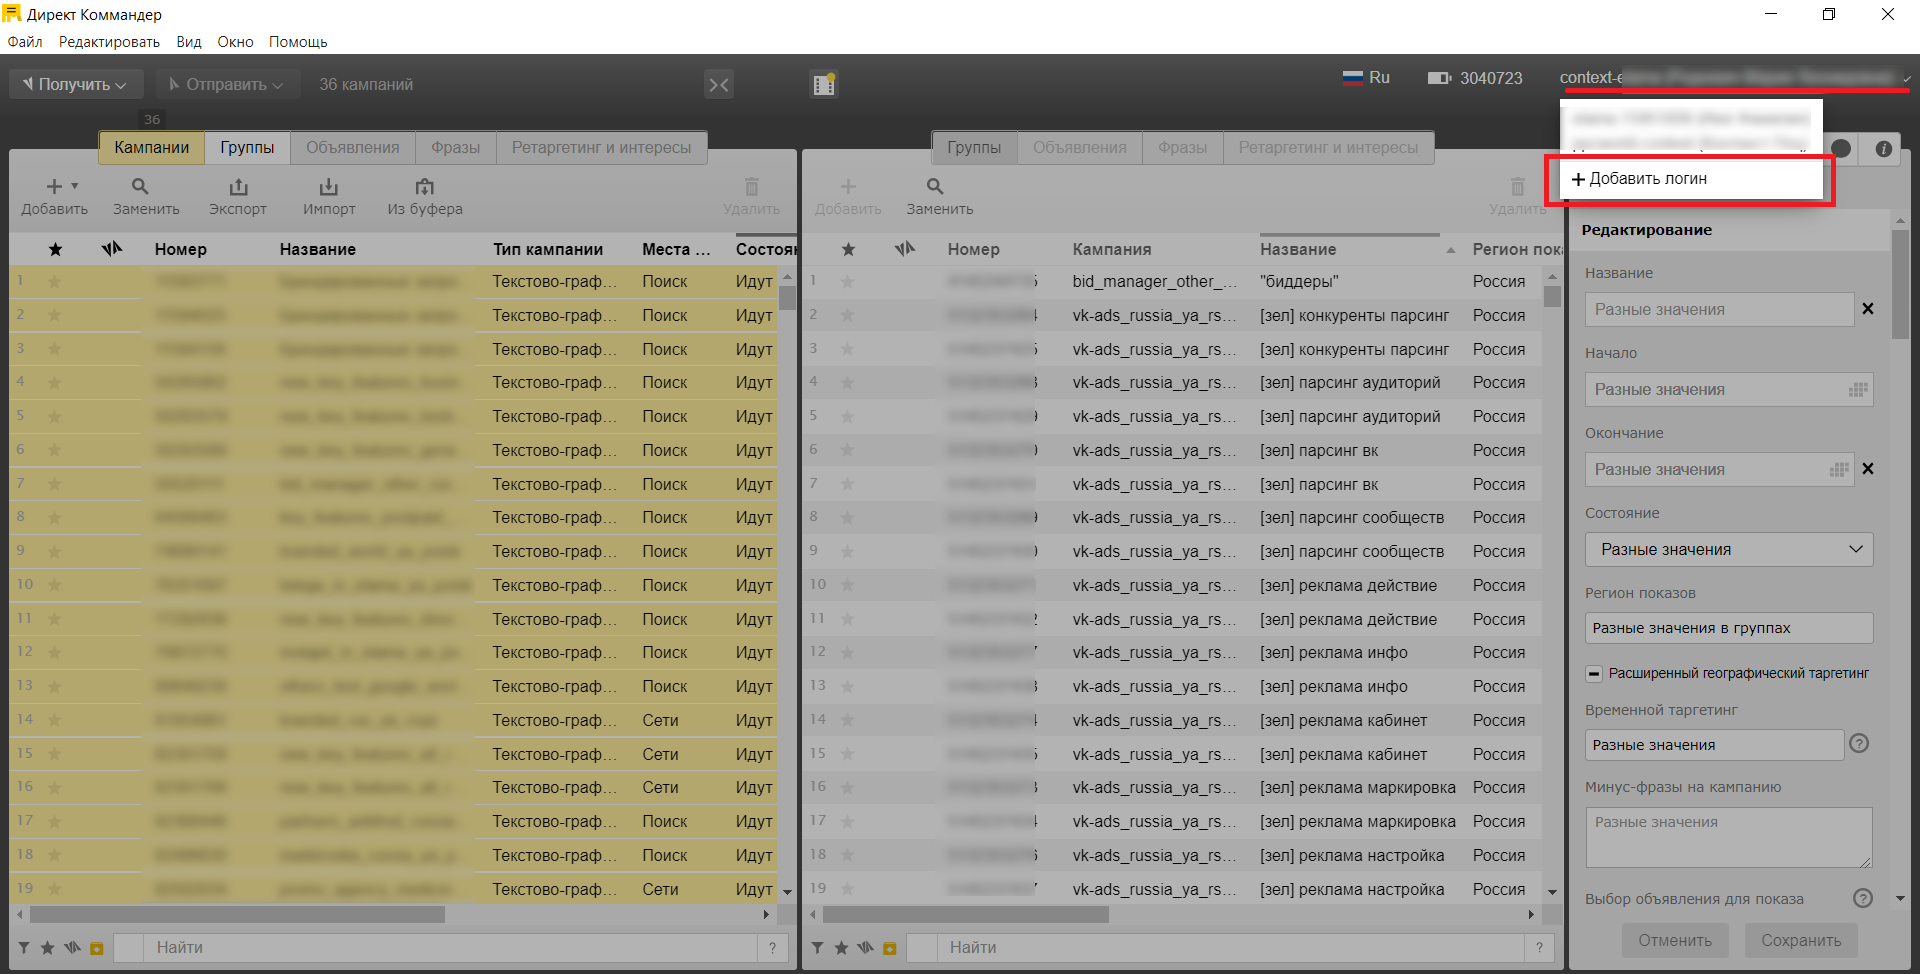Switch to 'Группы' tab in left panel
Image resolution: width=1920 pixels, height=974 pixels.
[247, 148]
